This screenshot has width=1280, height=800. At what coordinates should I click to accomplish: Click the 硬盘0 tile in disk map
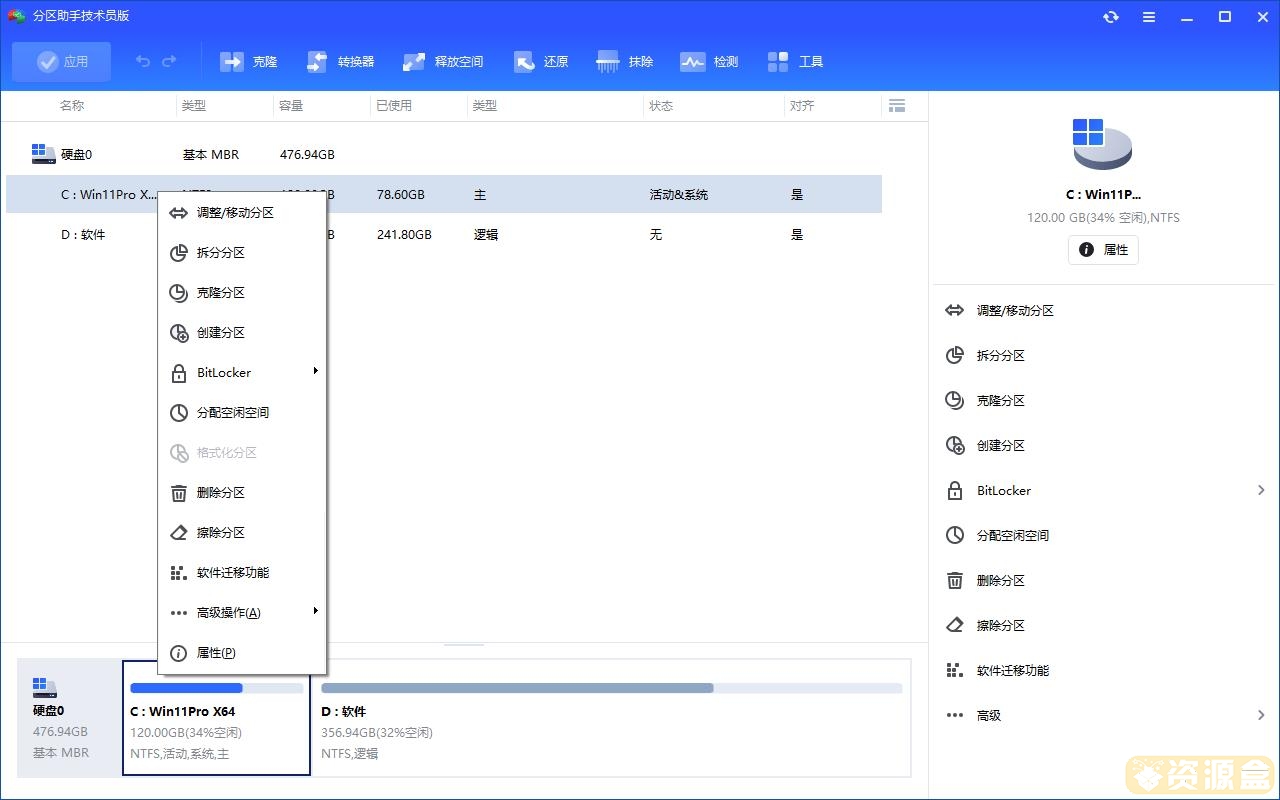pyautogui.click(x=69, y=718)
